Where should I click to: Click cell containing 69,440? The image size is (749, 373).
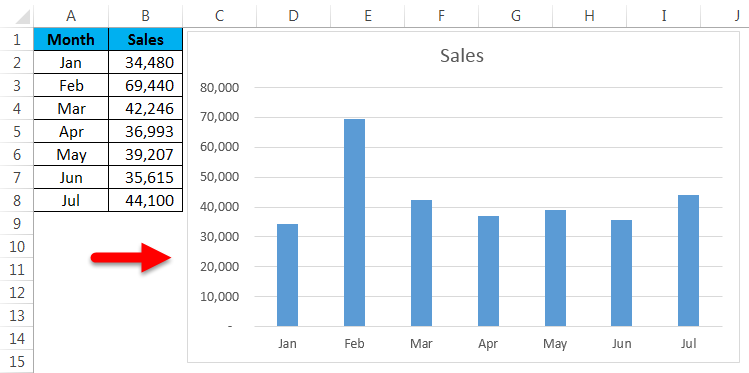point(146,86)
